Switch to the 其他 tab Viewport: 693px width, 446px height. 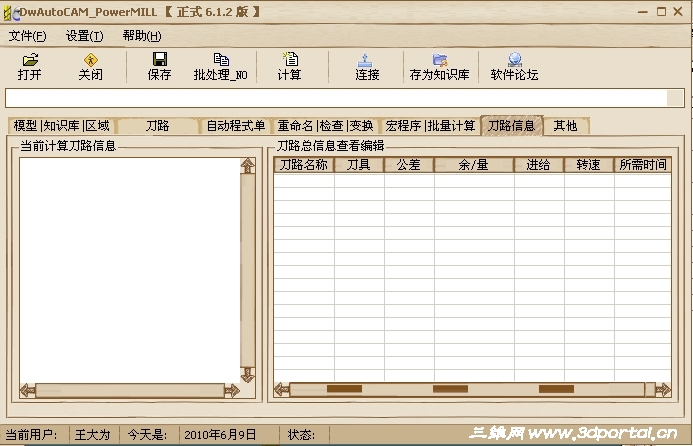566,126
